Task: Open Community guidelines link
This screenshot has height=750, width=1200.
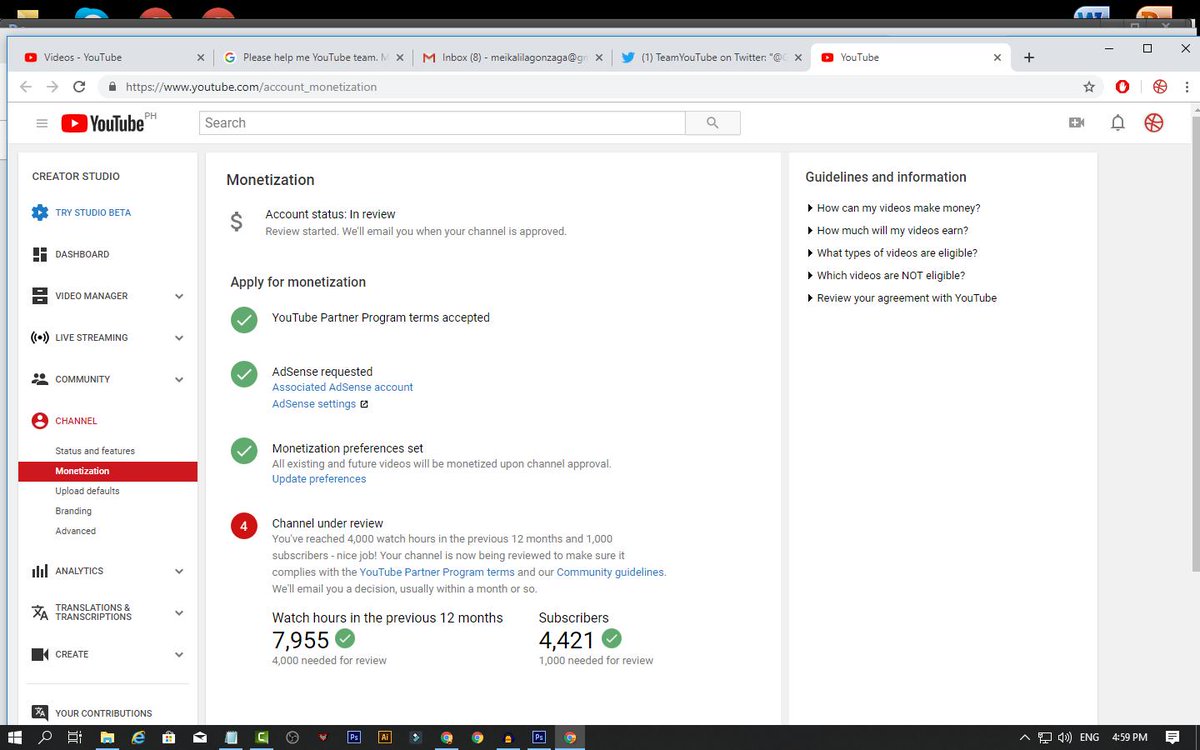Action: click(610, 572)
